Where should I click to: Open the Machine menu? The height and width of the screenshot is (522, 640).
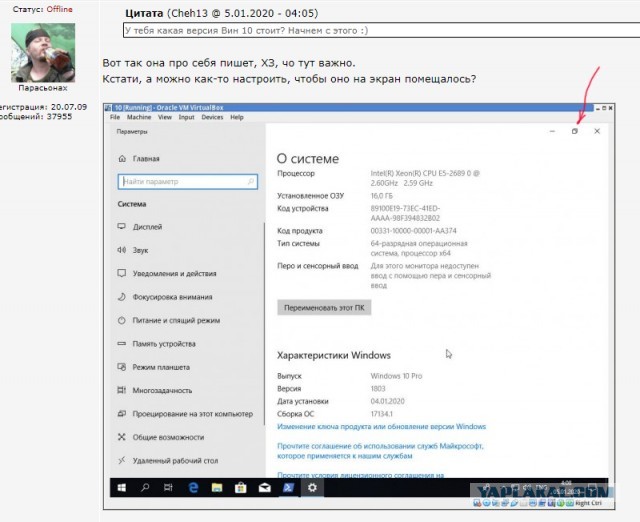click(139, 117)
